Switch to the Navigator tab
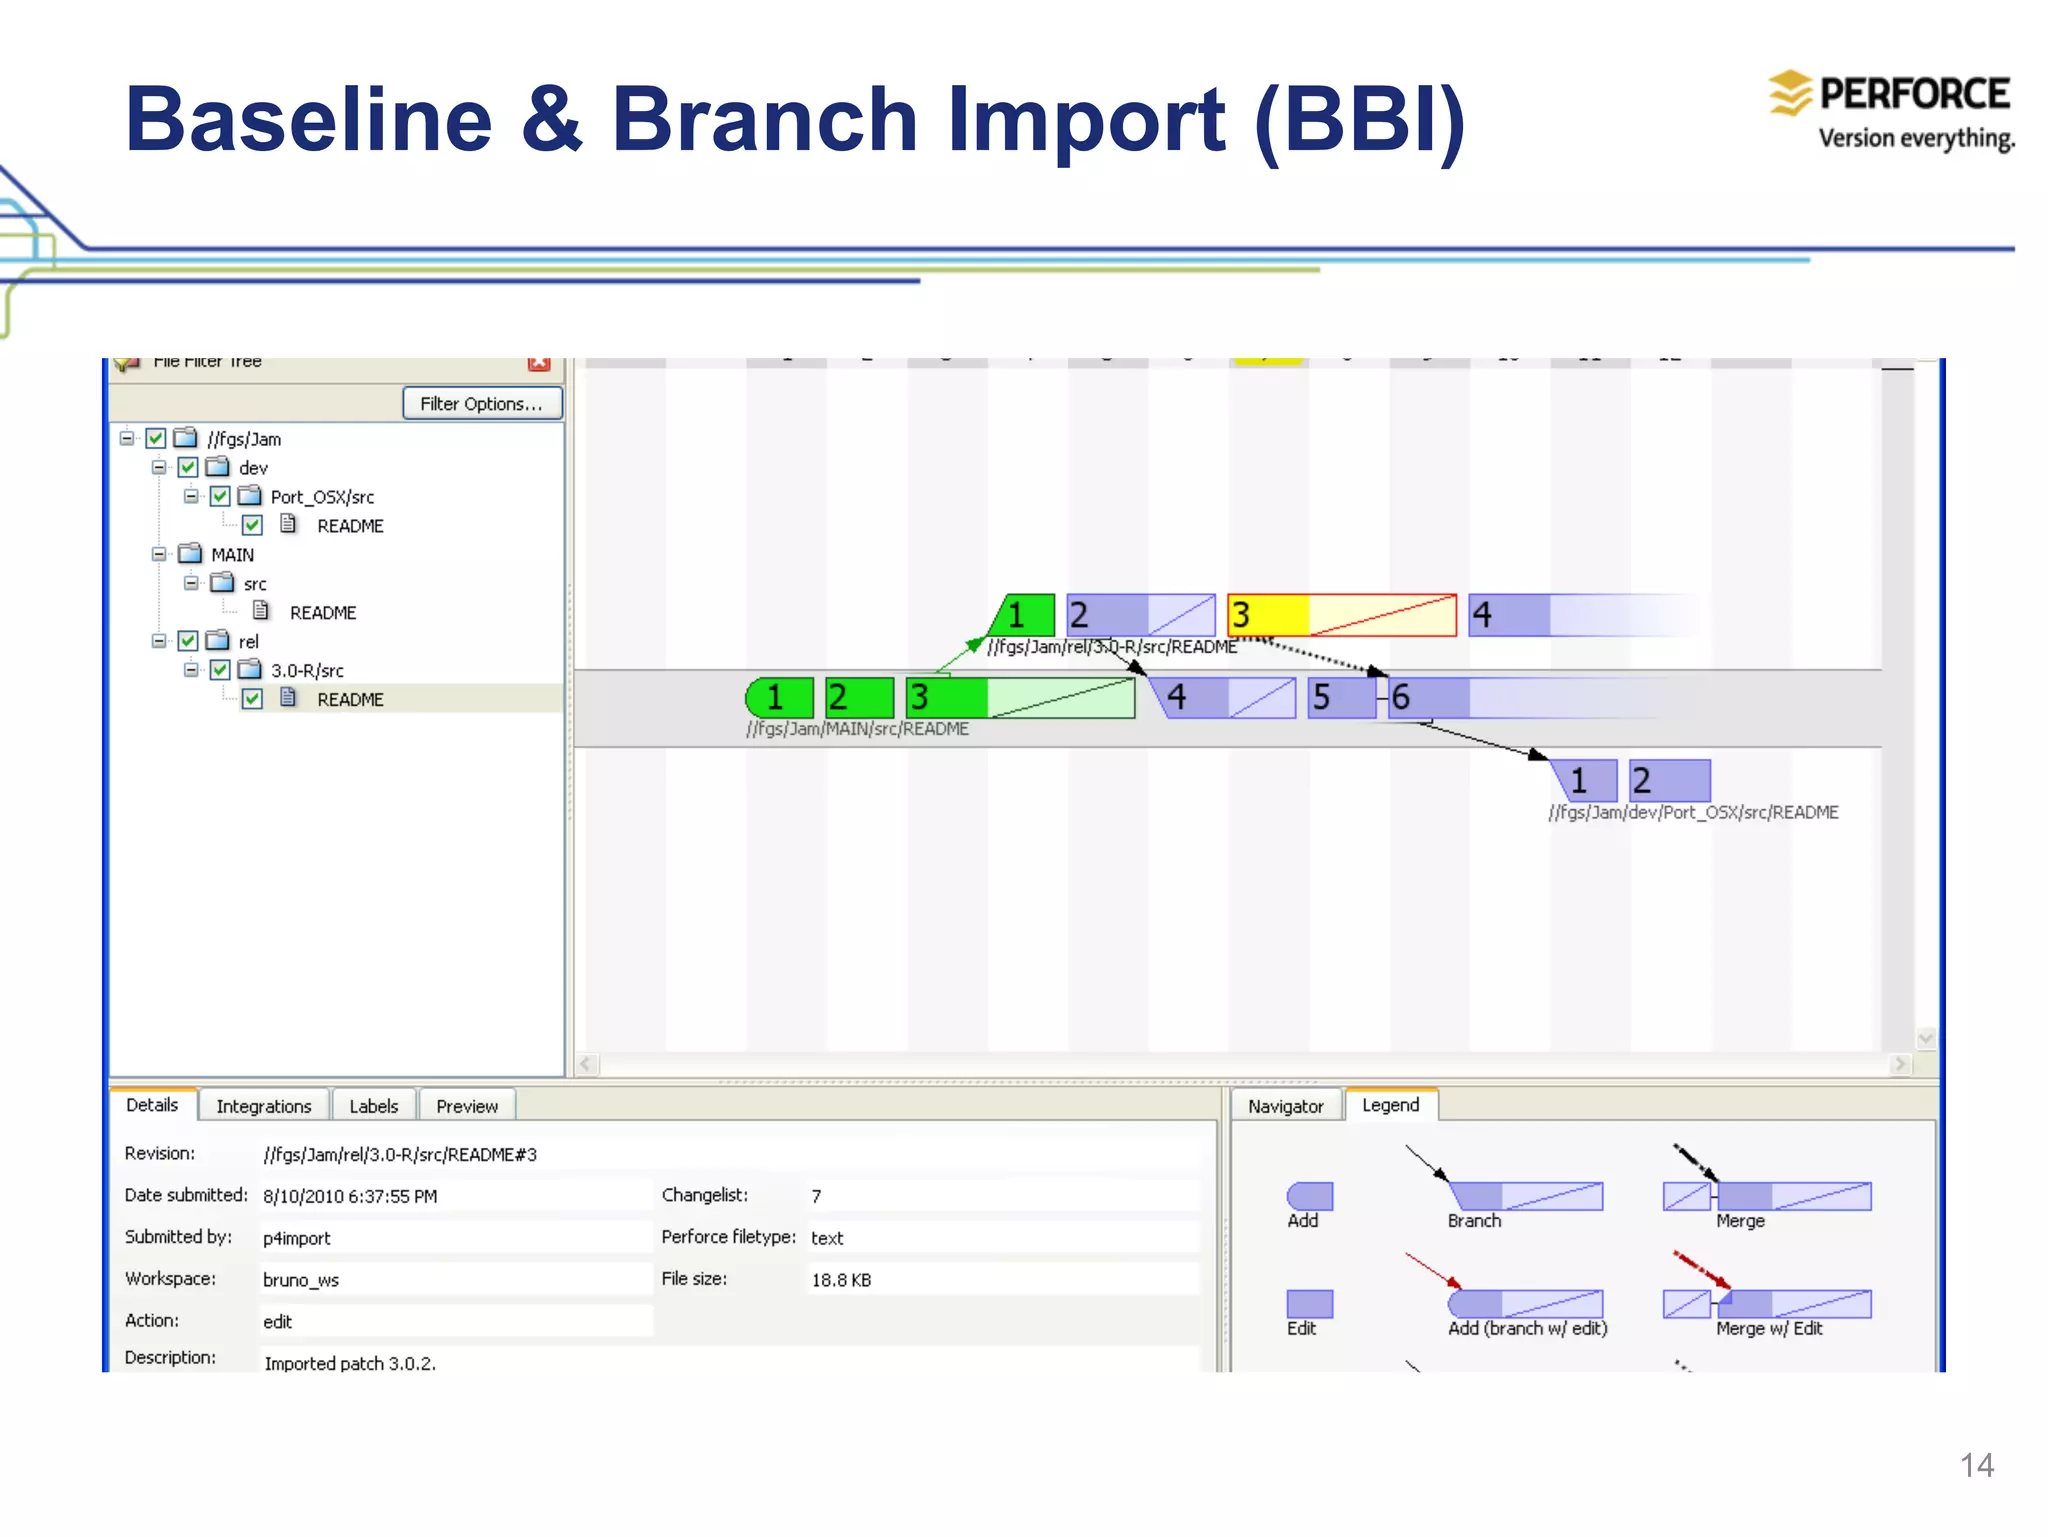 pos(1286,1106)
